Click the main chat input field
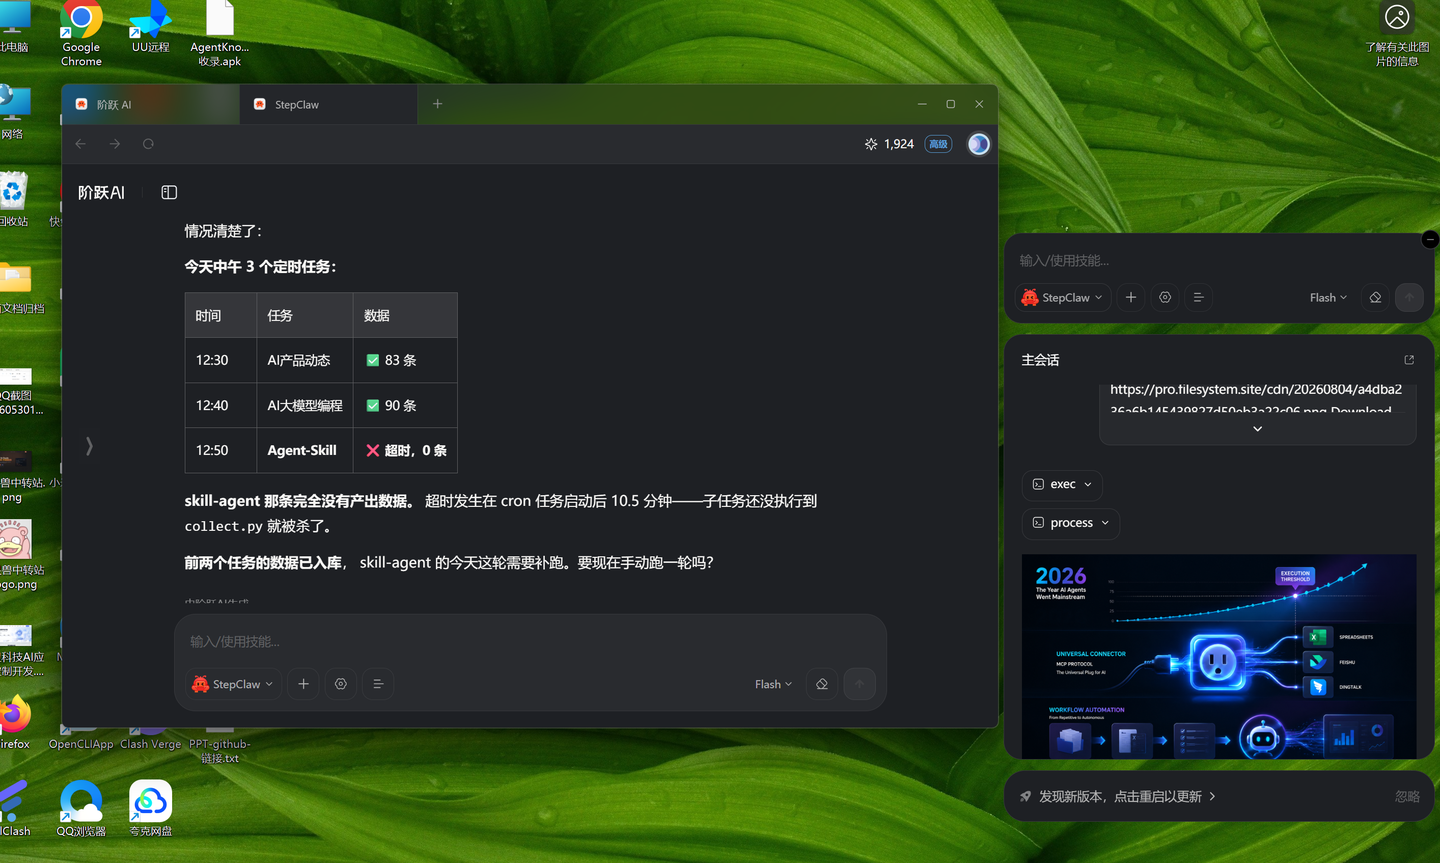1440x863 pixels. (530, 641)
